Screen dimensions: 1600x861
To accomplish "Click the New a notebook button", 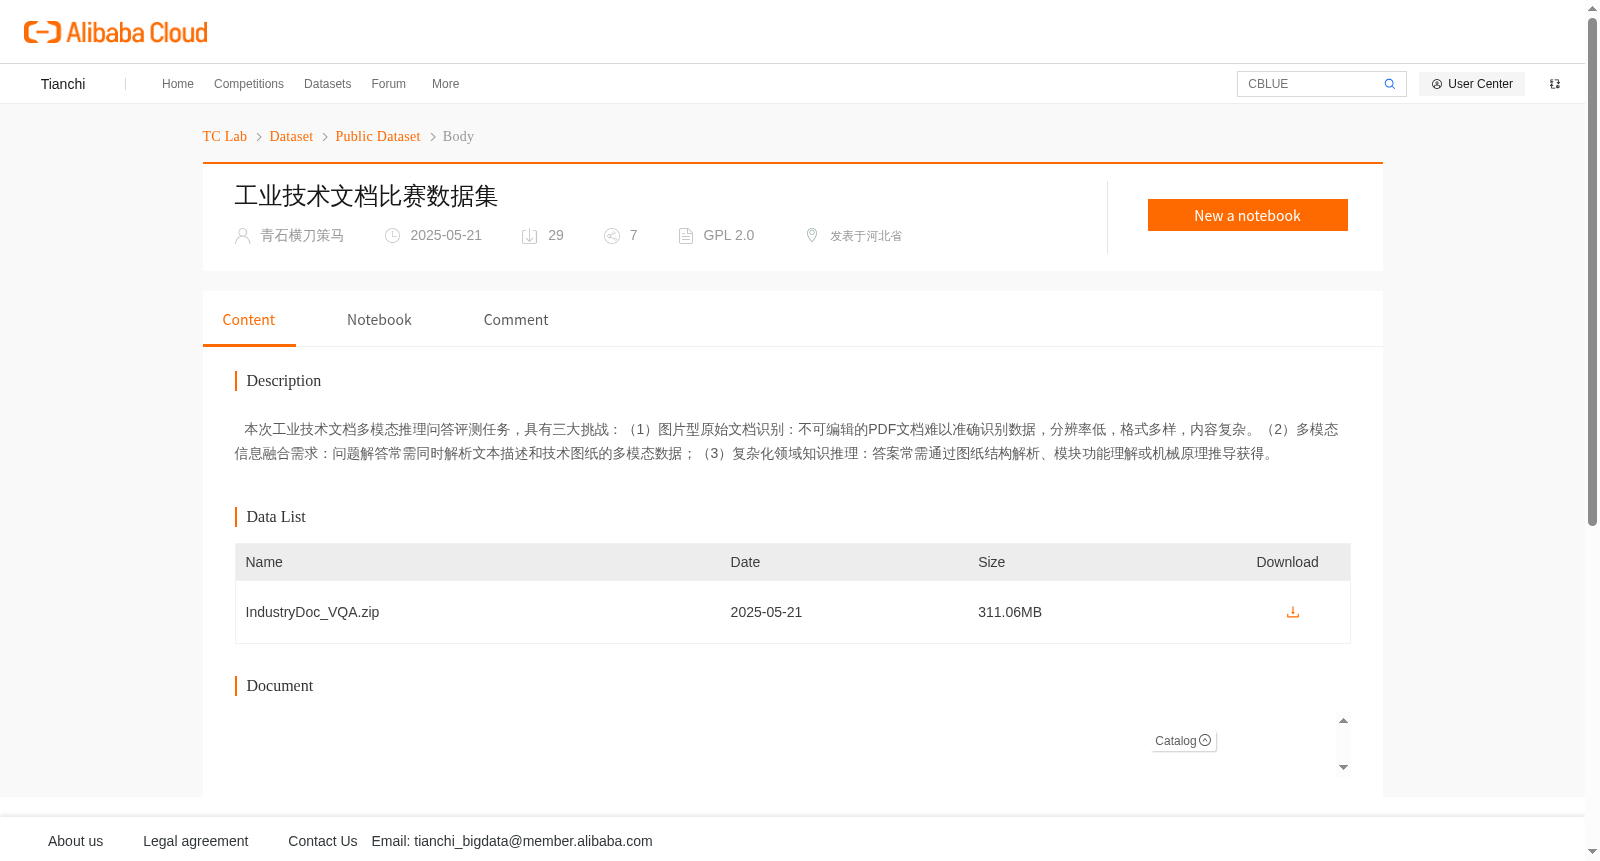I will click(1248, 215).
